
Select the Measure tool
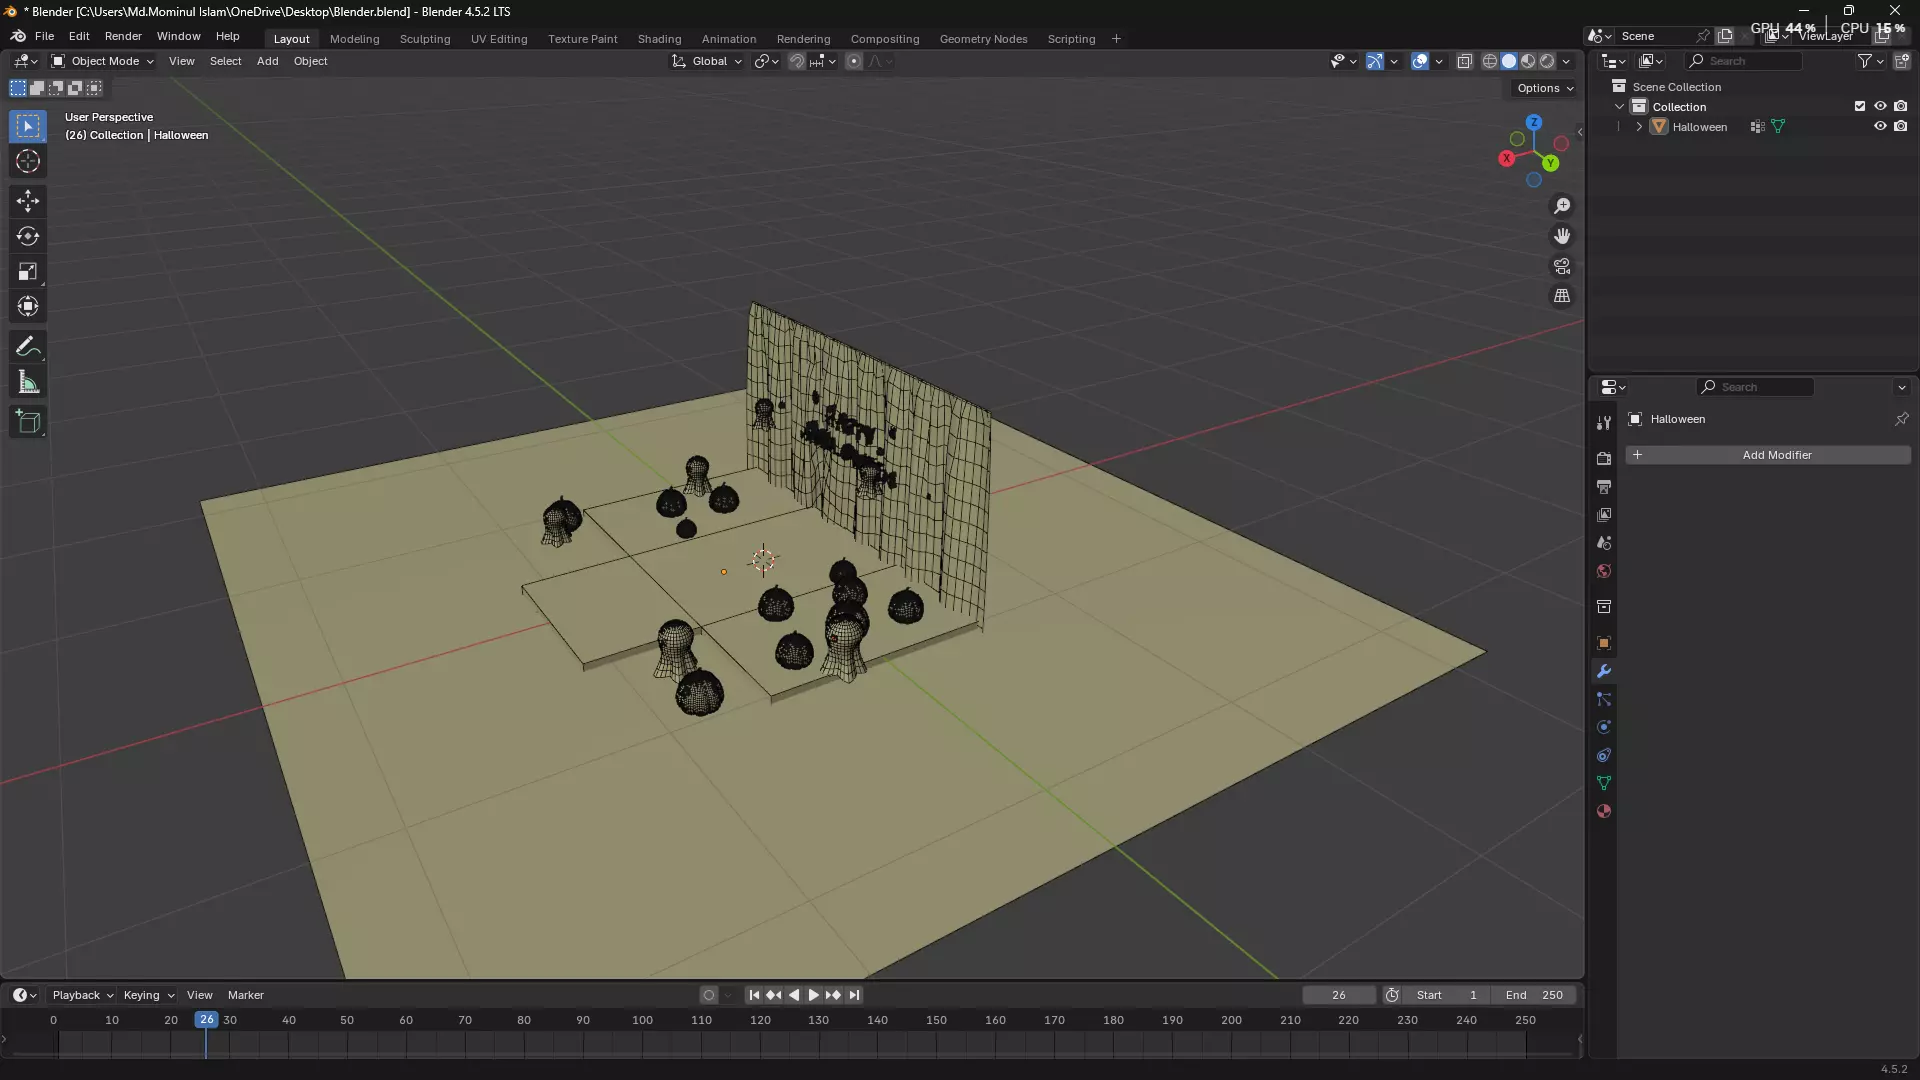click(x=27, y=383)
